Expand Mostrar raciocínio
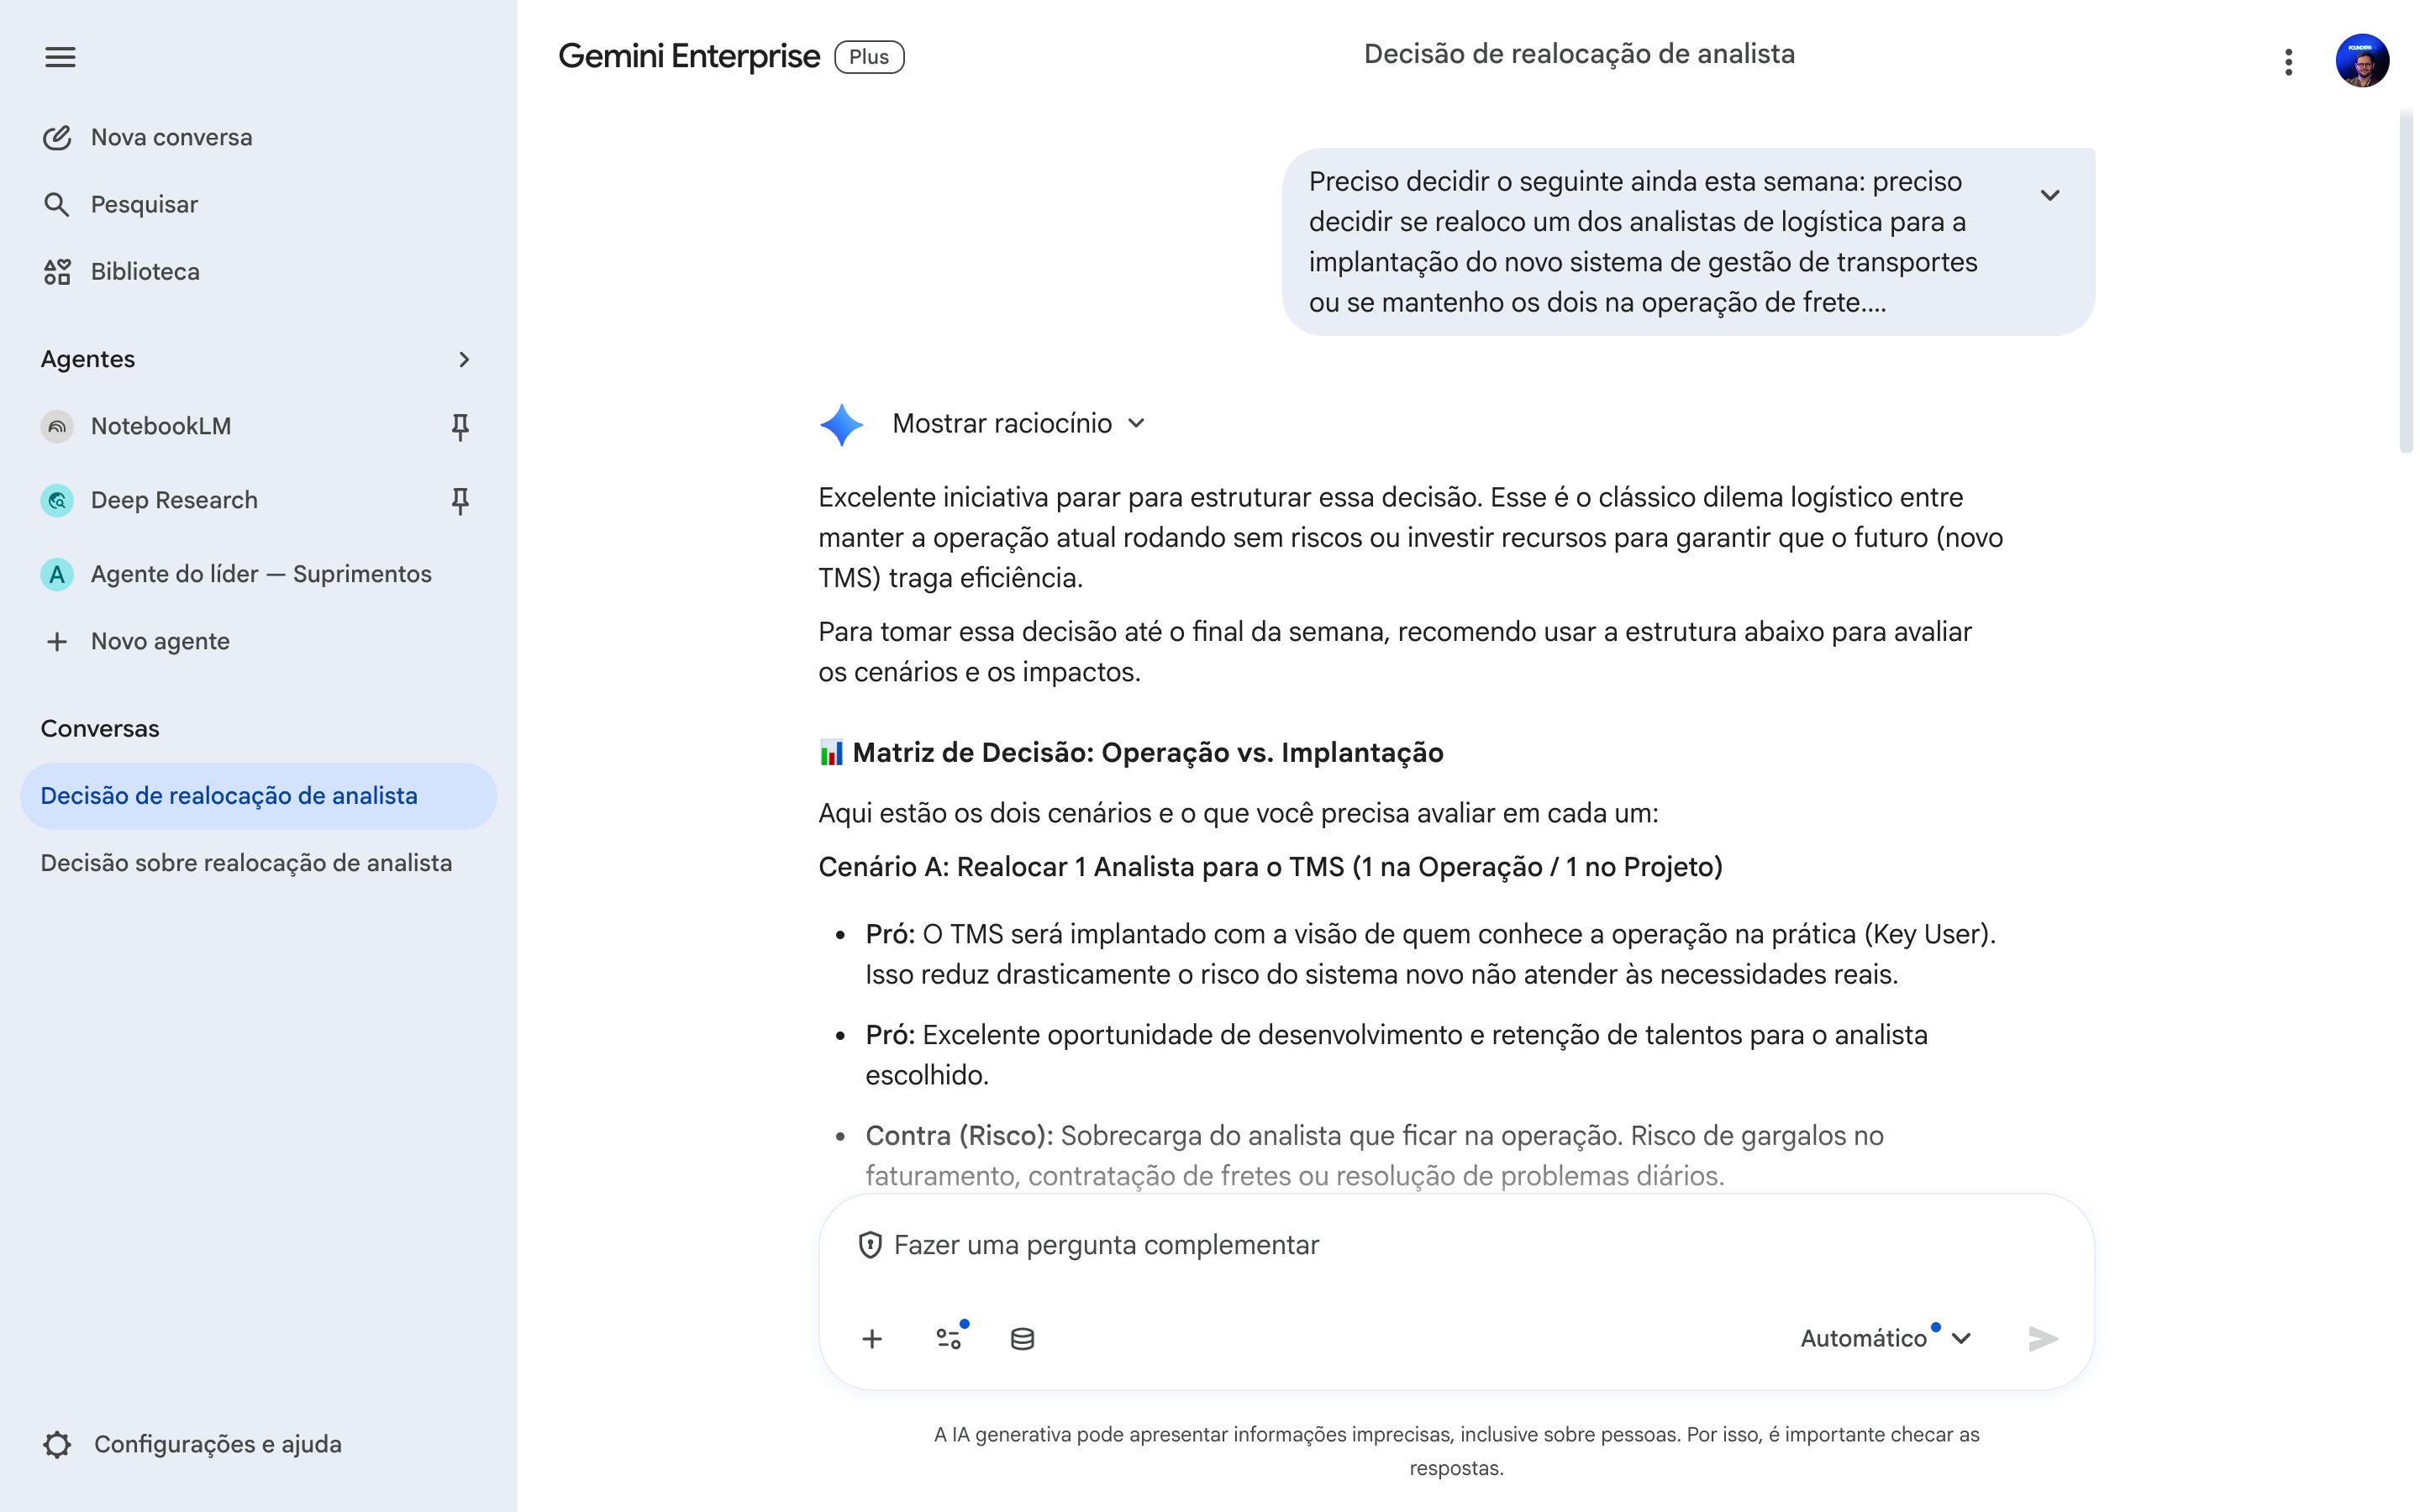Screen dimensions: 2420x1512 click(1018, 424)
